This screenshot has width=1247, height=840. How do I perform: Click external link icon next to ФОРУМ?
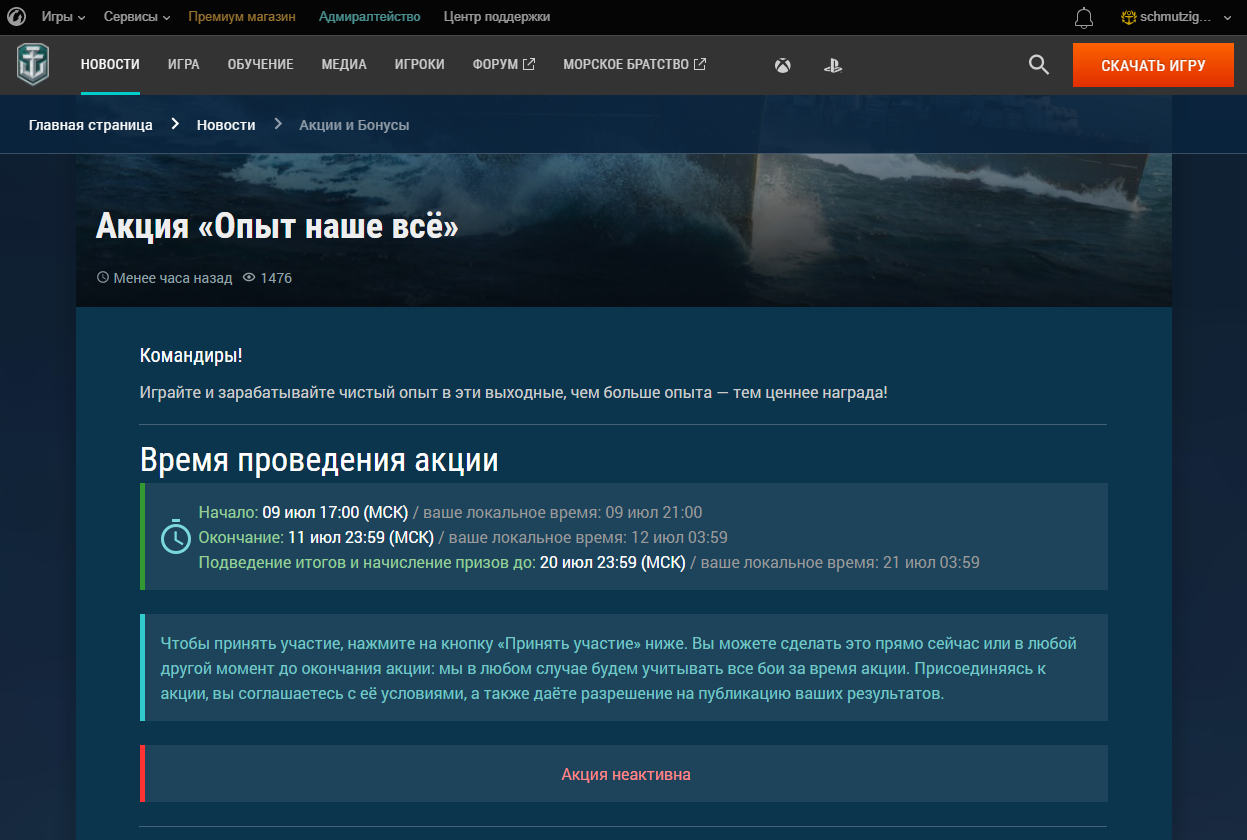click(x=529, y=64)
